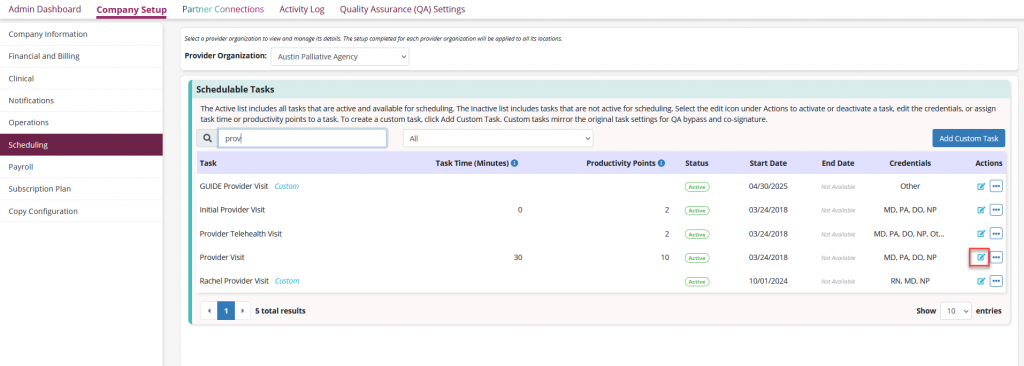
Task: Show Task Time info tooltip icon
Action: pos(515,163)
